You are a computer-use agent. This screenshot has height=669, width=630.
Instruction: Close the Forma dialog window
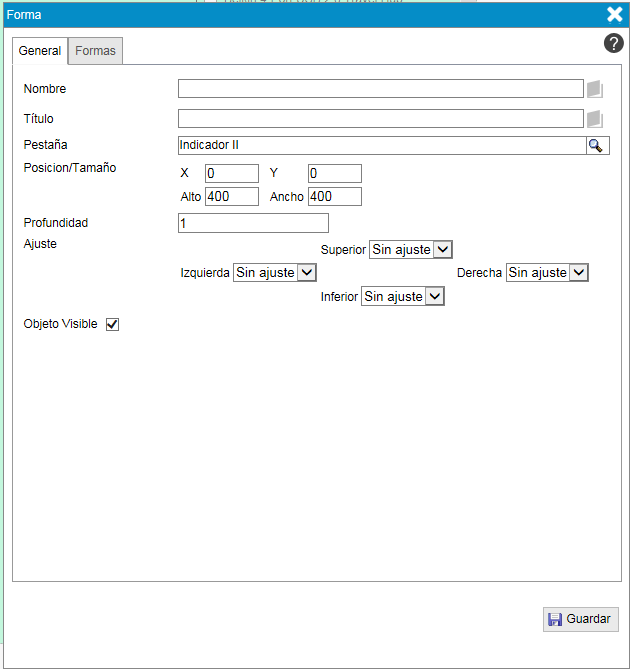click(x=615, y=14)
